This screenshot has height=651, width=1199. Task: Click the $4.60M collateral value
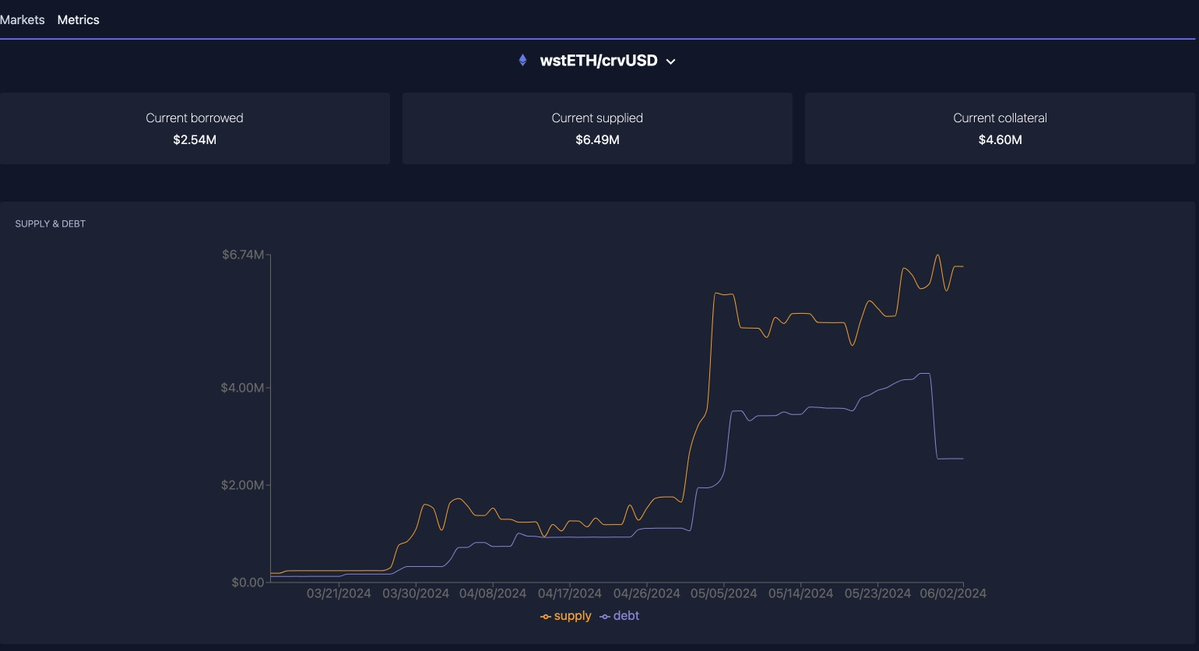pyautogui.click(x=1000, y=140)
